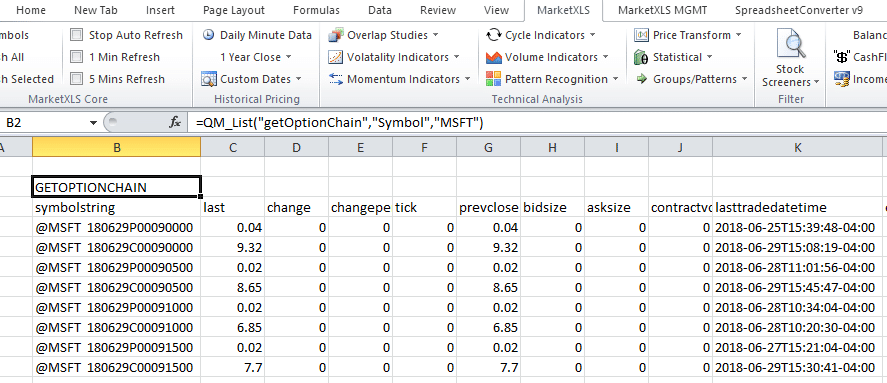Select cell @MSFT 180629C00090500

point(117,287)
